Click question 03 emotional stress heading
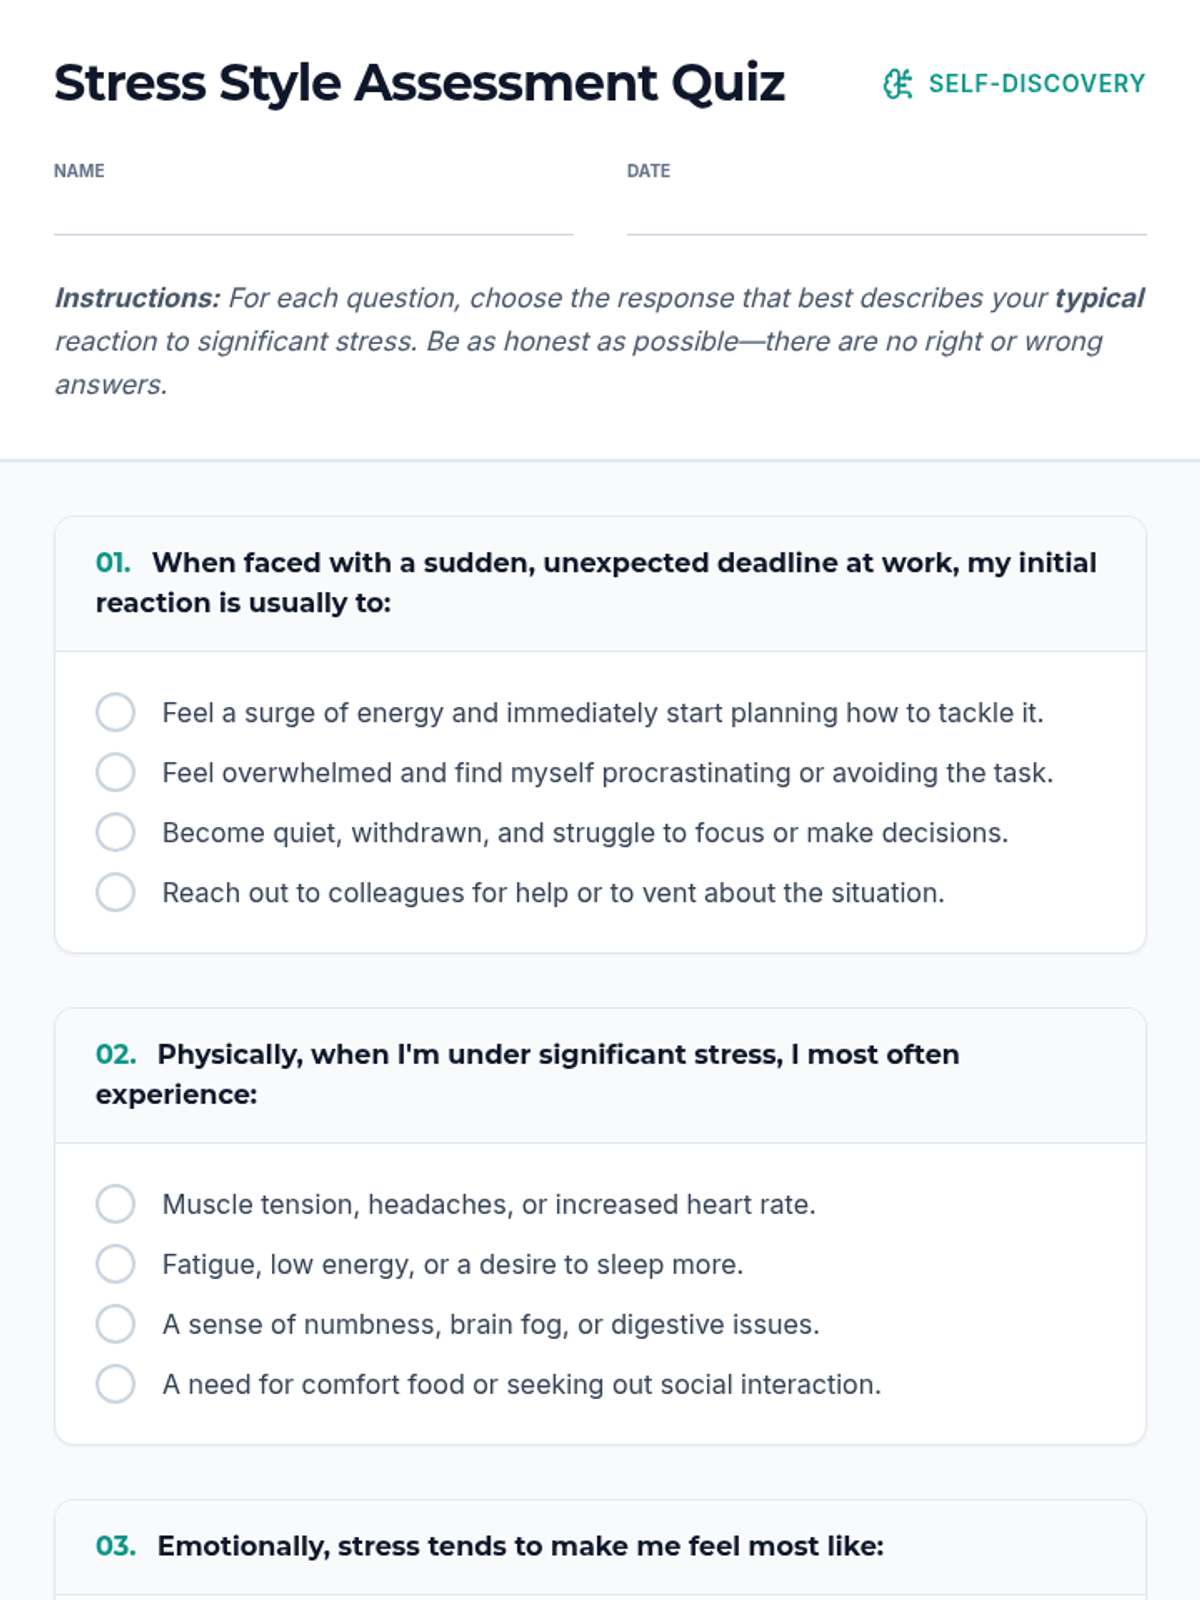Screen dimensions: 1200x1600 click(520, 1546)
